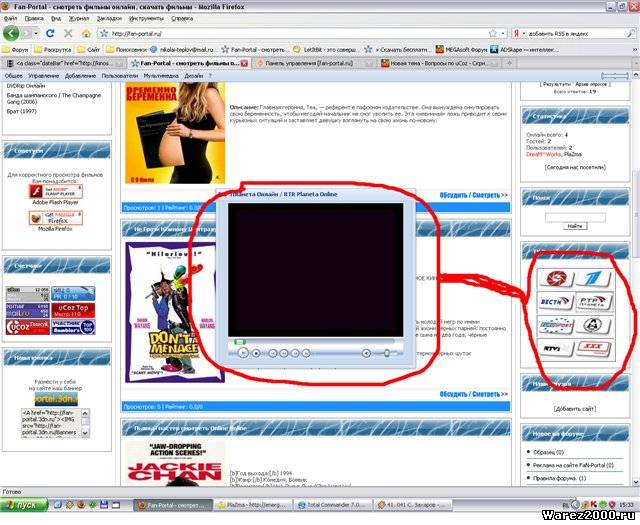The width and height of the screenshot is (640, 525).
Task: Expand the Дизайн admin bar menu
Action: click(x=194, y=76)
